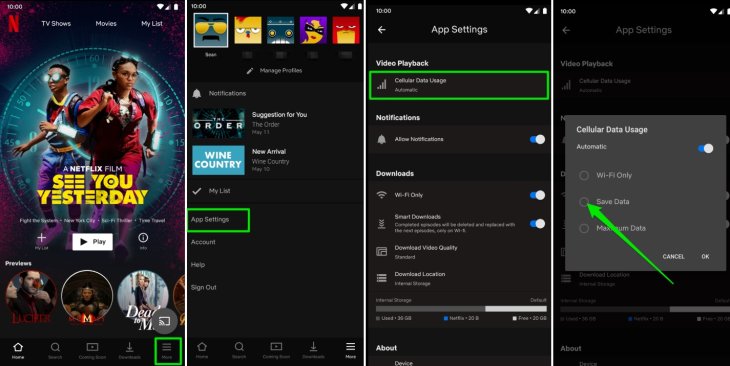Select the Sean profile avatar with sunglasses
The image size is (730, 366).
coord(211,30)
